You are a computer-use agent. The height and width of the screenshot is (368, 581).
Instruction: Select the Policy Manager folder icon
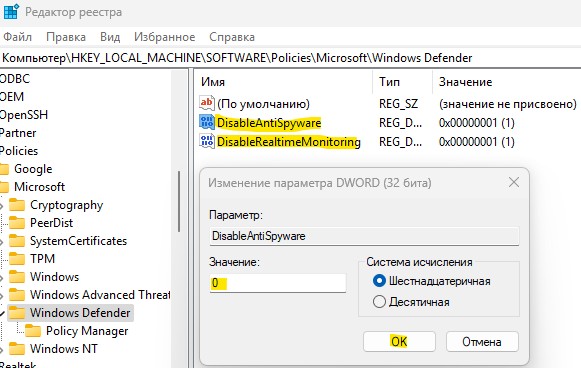pyautogui.click(x=33, y=331)
